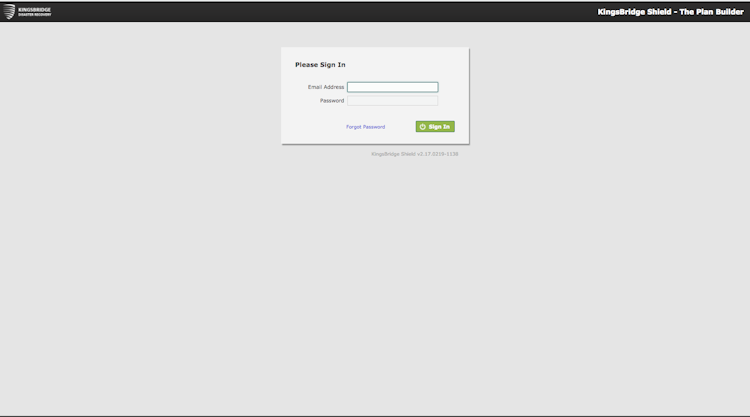Screen dimensions: 750x417
Task: Click the KingsBridge Disaster Recovery logo
Action: (27, 11)
